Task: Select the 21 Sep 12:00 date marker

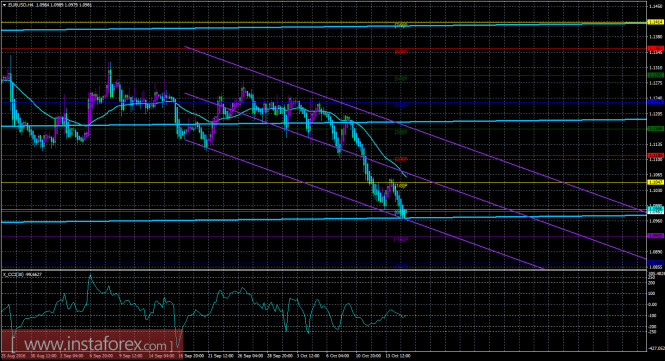Action: [x=221, y=356]
